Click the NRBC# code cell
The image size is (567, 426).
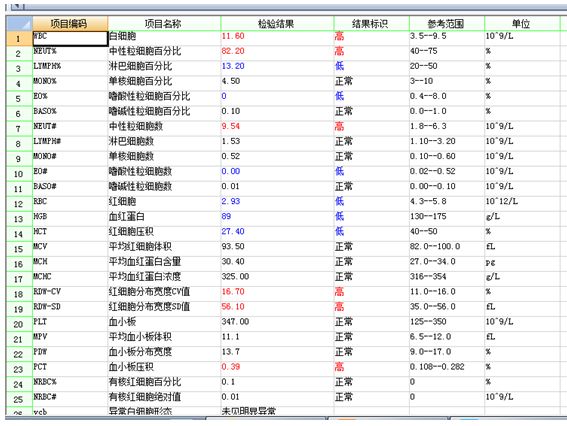coord(70,400)
